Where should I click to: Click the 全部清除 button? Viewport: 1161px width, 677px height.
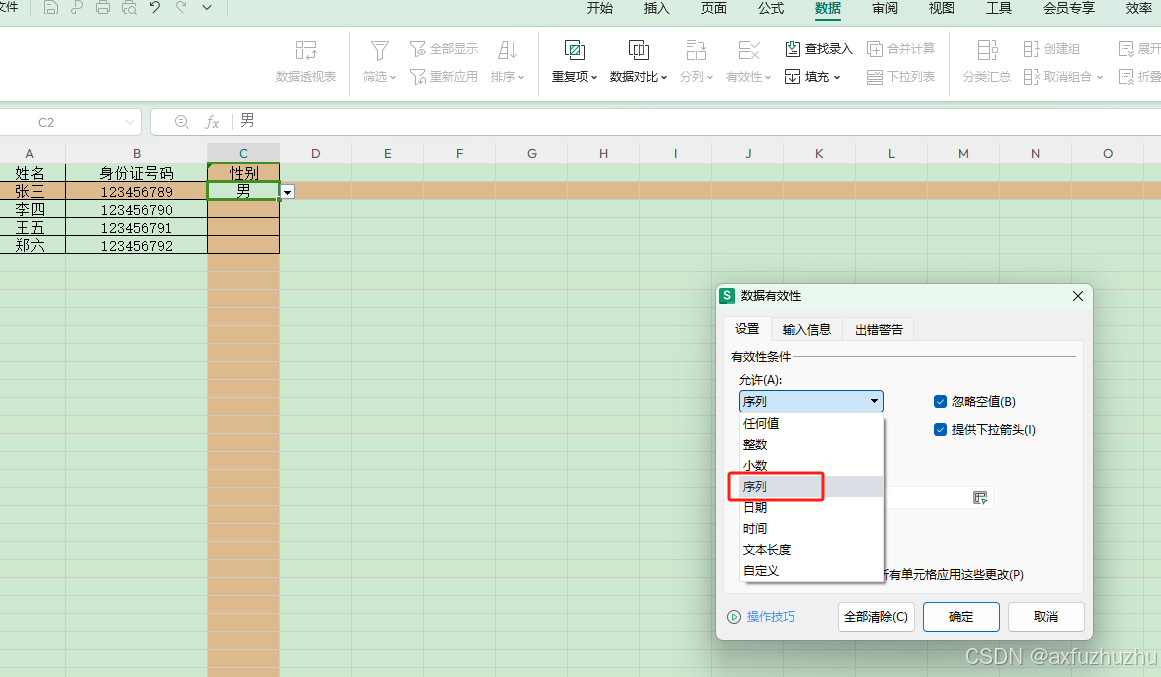(876, 617)
